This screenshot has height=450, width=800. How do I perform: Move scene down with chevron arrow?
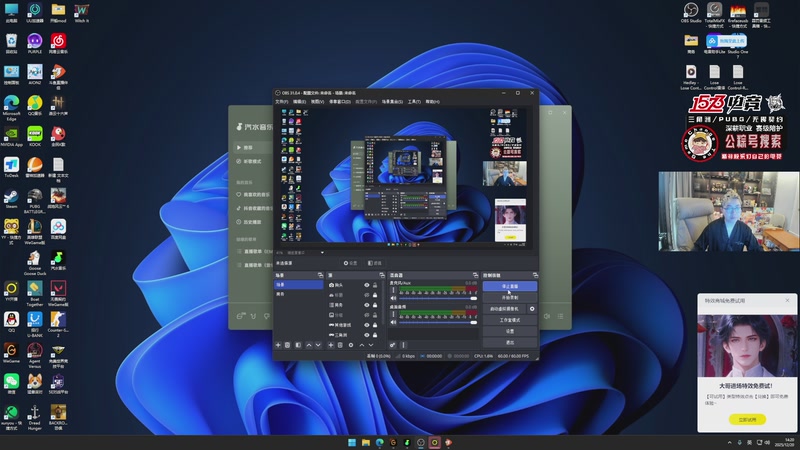(x=318, y=345)
